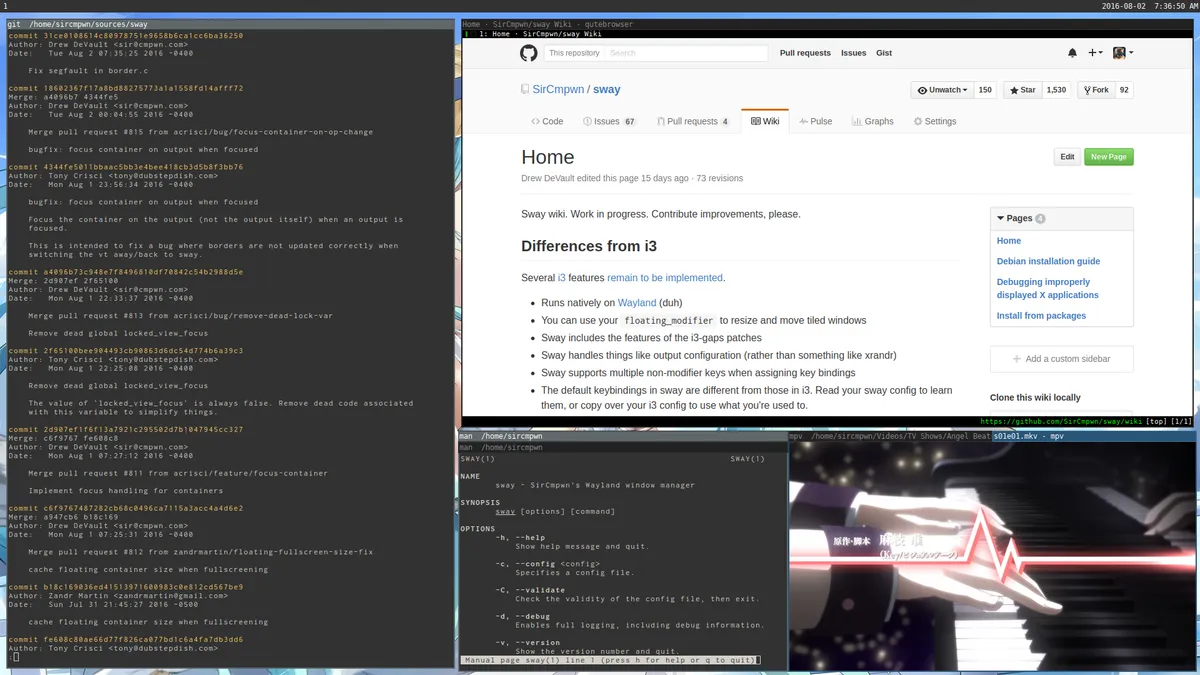Click the New Page button
Viewport: 1200px width, 675px height.
pyautogui.click(x=1108, y=156)
